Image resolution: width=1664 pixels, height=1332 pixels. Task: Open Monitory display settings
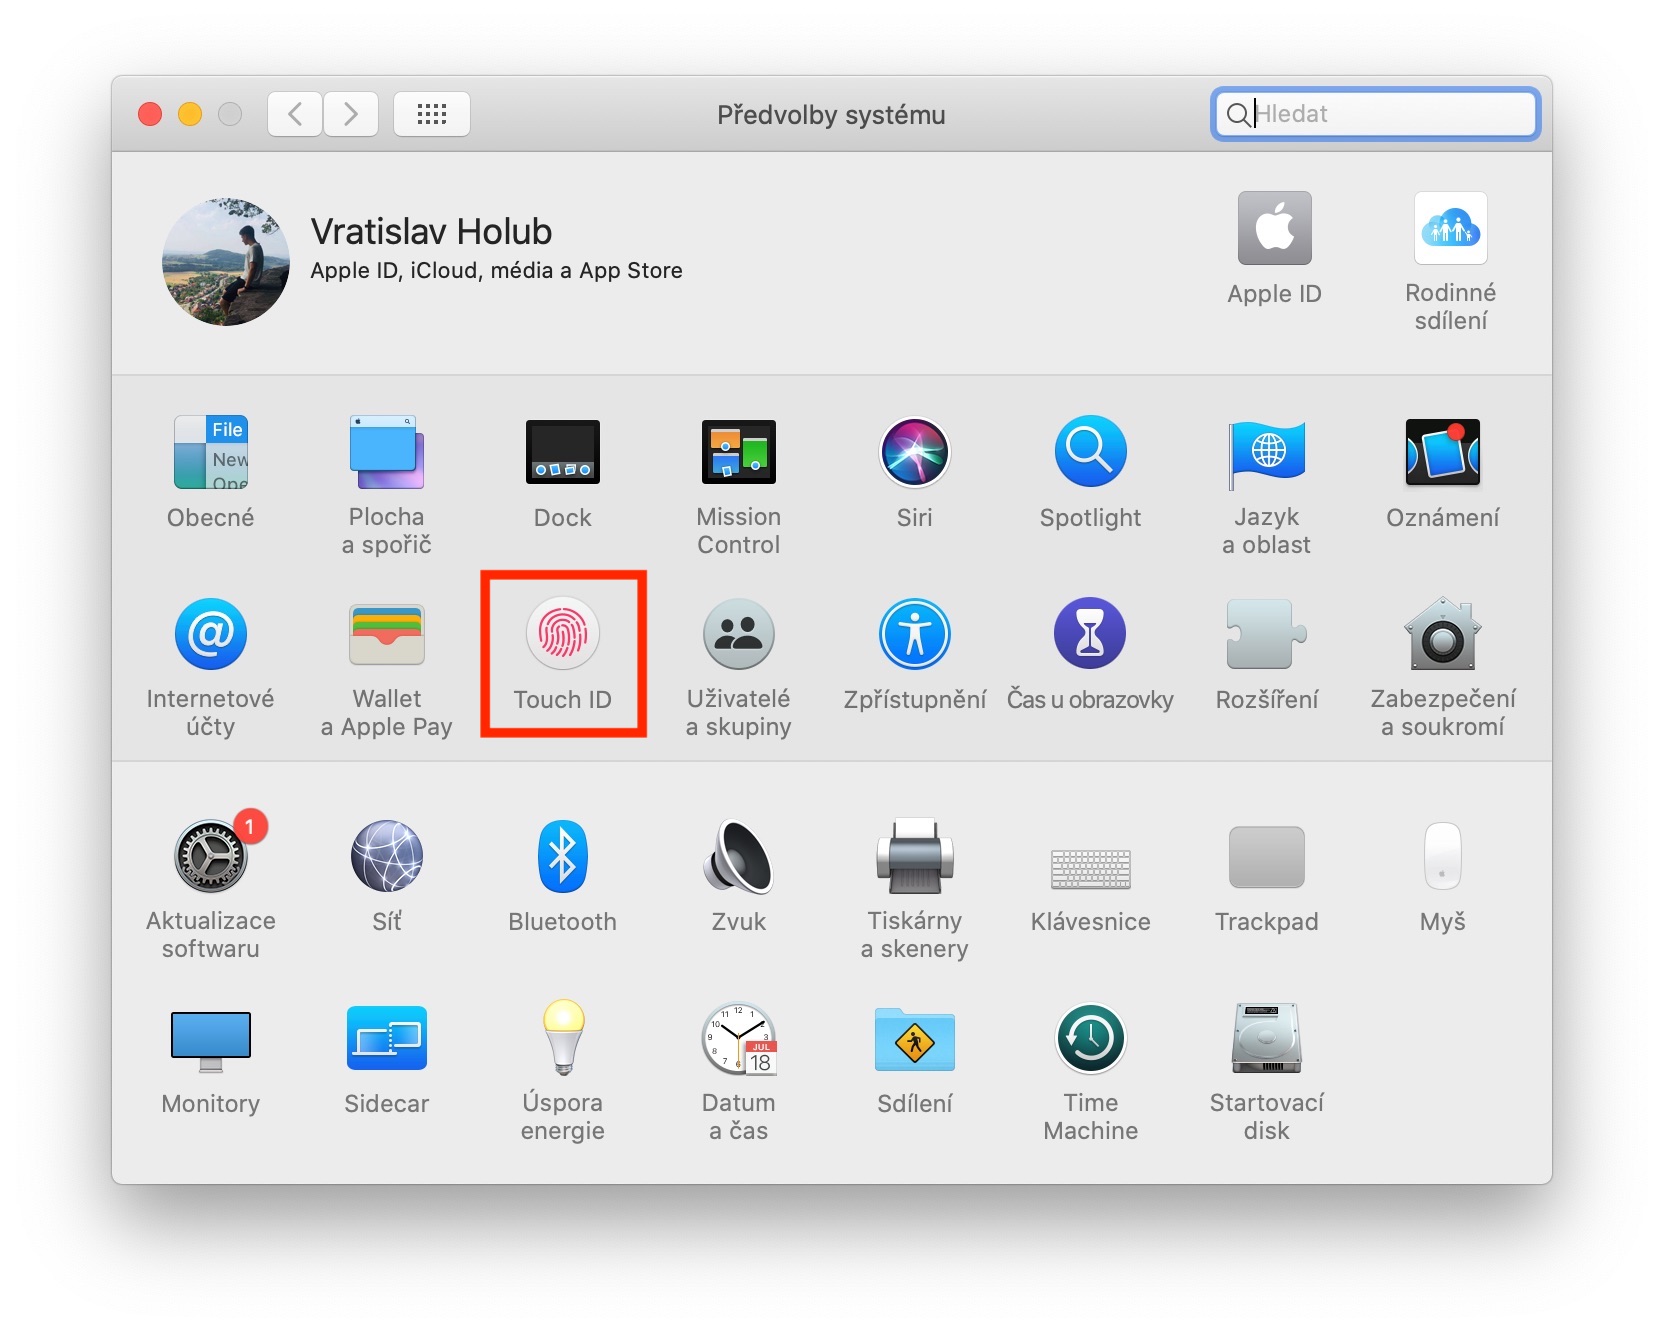point(210,1040)
